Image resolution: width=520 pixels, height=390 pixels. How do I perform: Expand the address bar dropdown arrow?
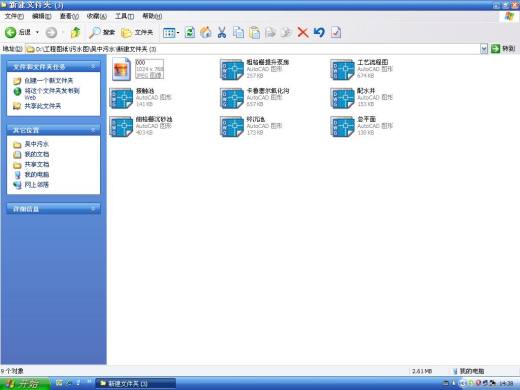click(x=484, y=49)
